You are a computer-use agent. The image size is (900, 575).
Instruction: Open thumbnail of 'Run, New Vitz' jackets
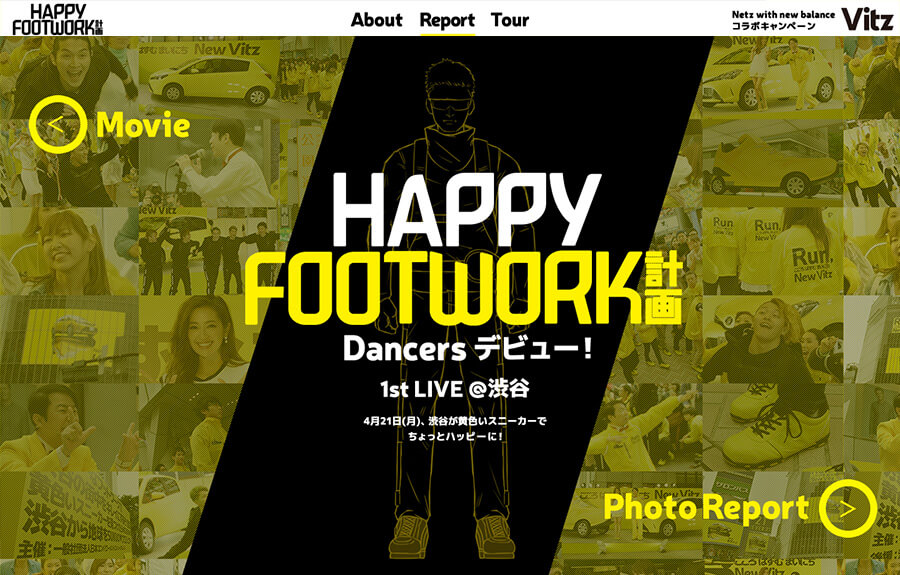point(773,251)
